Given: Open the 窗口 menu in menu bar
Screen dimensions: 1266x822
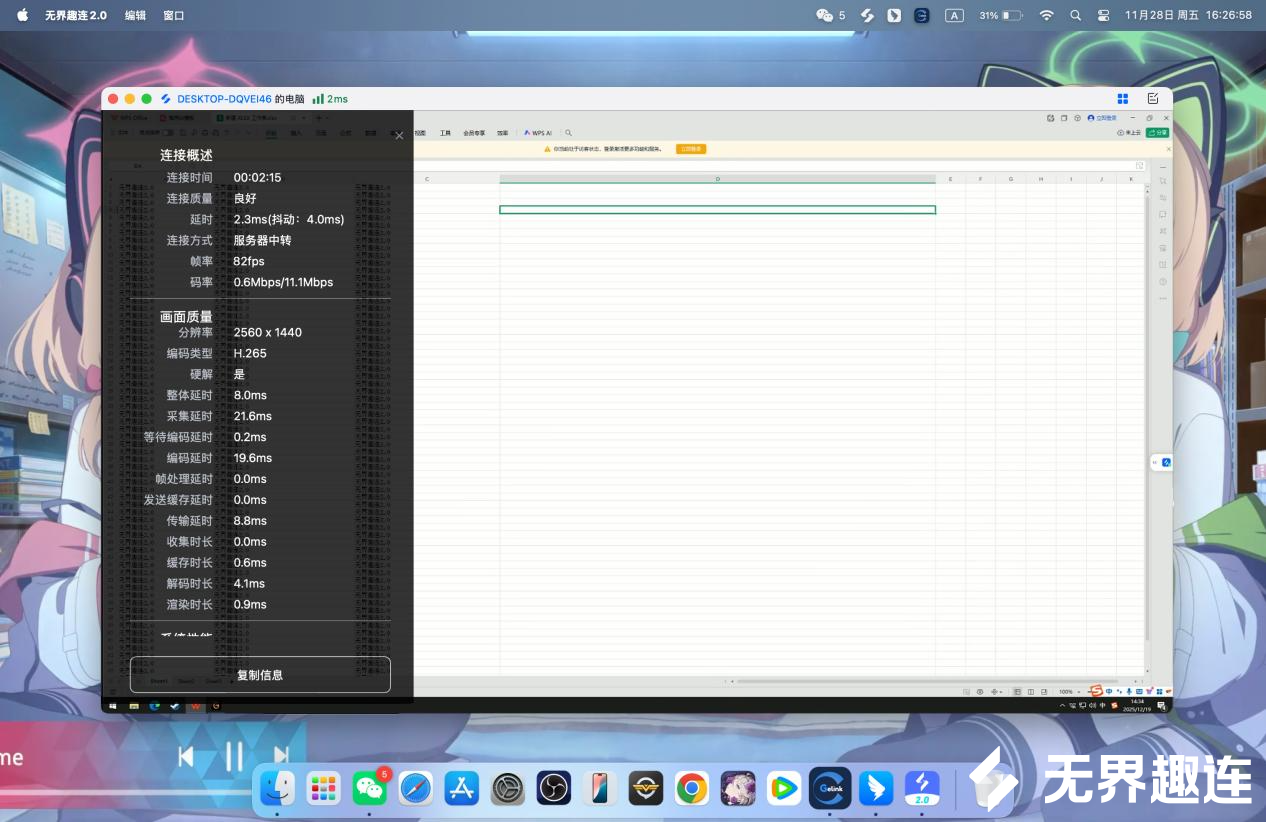Looking at the screenshot, I should tap(174, 15).
